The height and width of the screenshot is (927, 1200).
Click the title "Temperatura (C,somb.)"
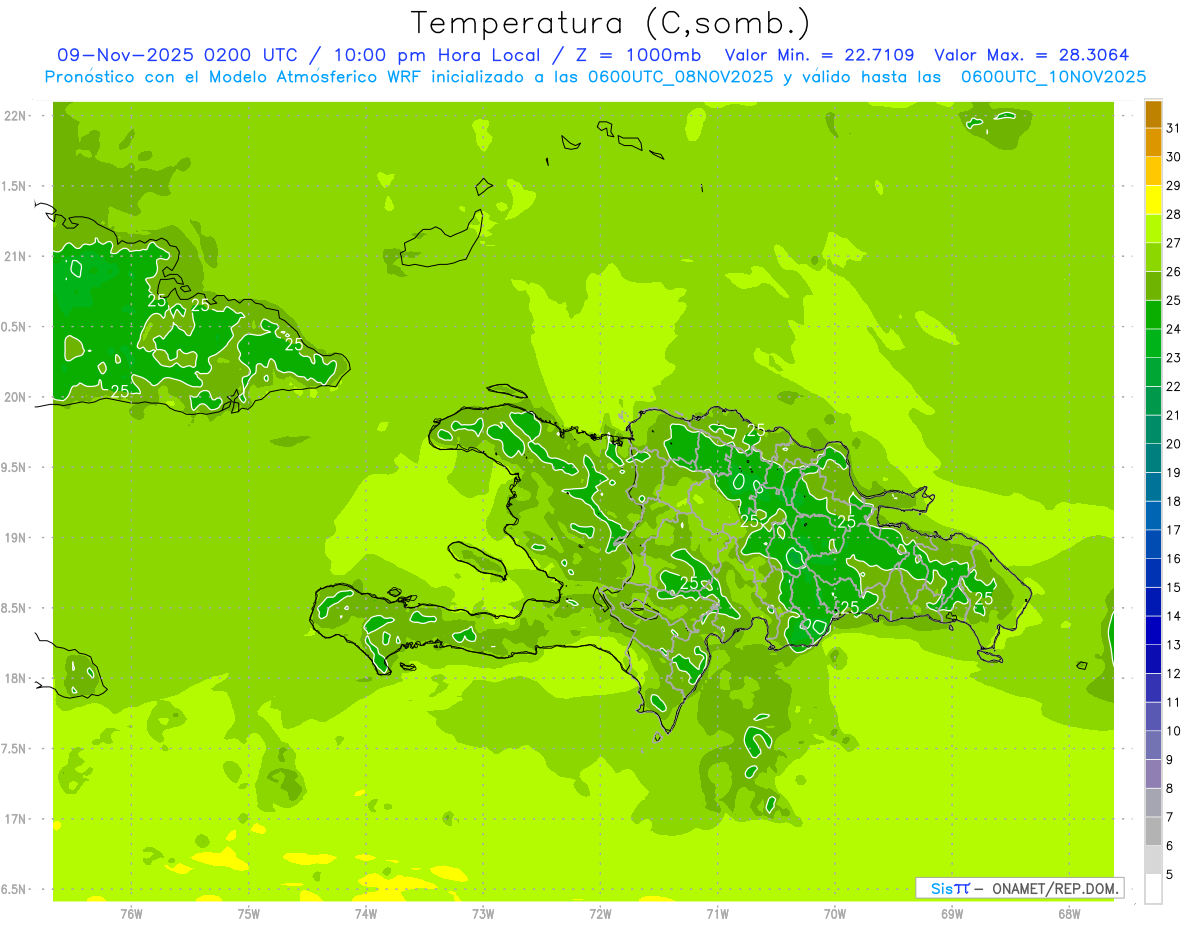pyautogui.click(x=611, y=23)
